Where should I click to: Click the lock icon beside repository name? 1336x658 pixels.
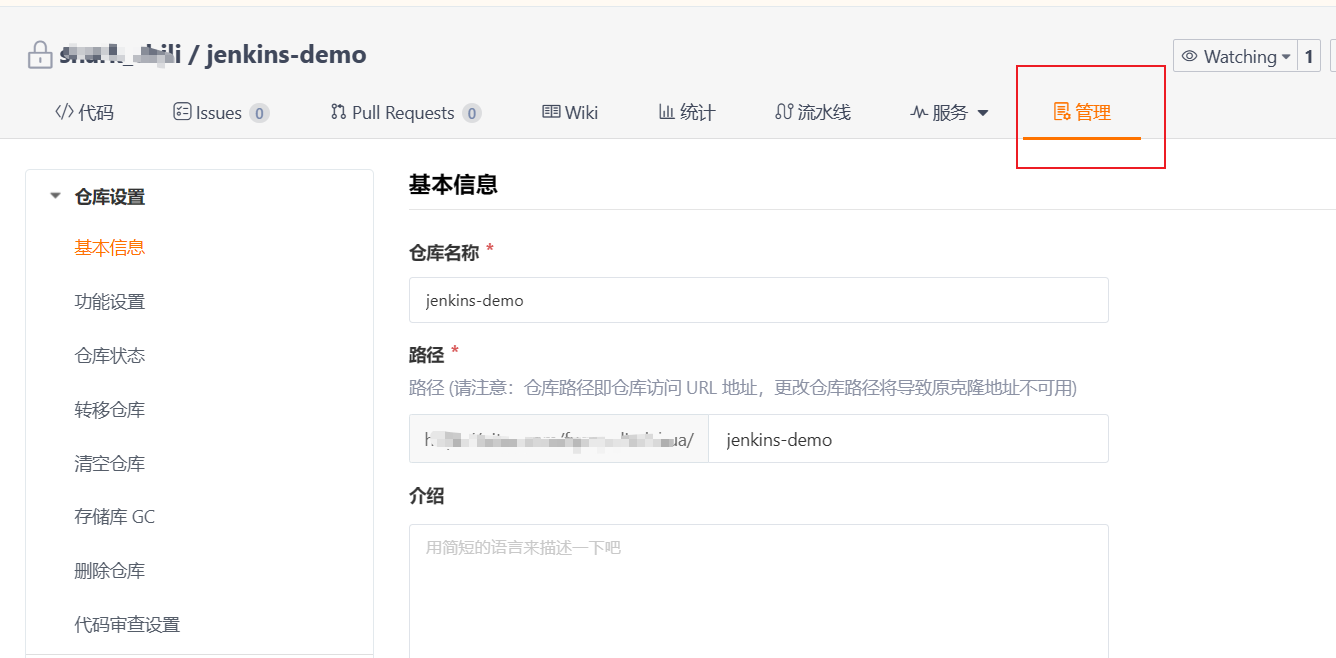39,55
